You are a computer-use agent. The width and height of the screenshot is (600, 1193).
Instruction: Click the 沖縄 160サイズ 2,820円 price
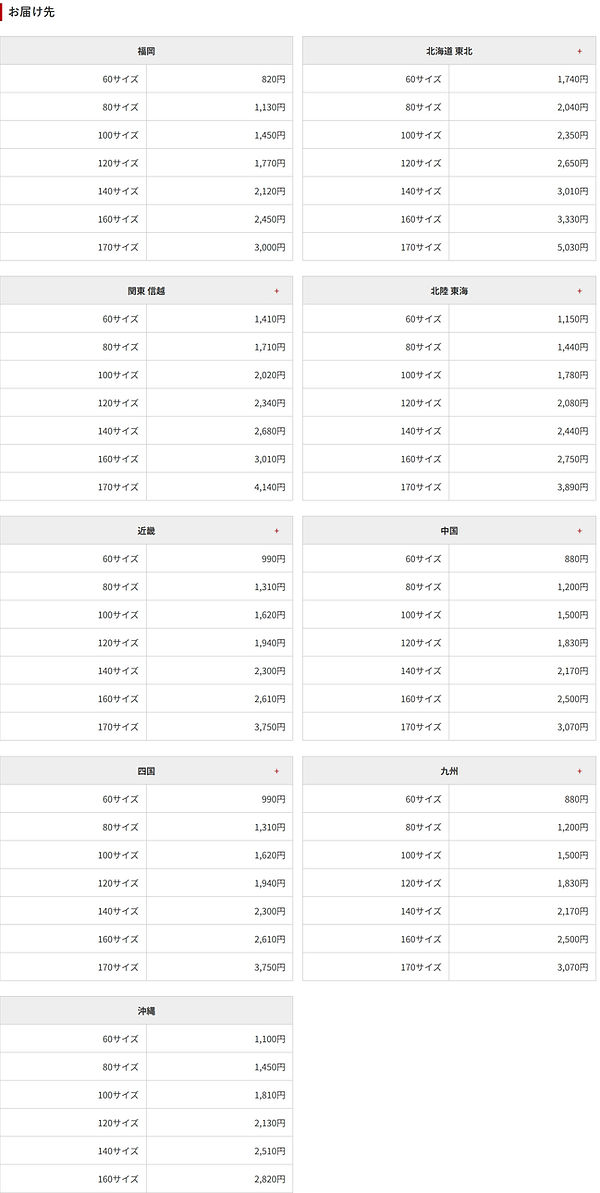(x=270, y=1179)
